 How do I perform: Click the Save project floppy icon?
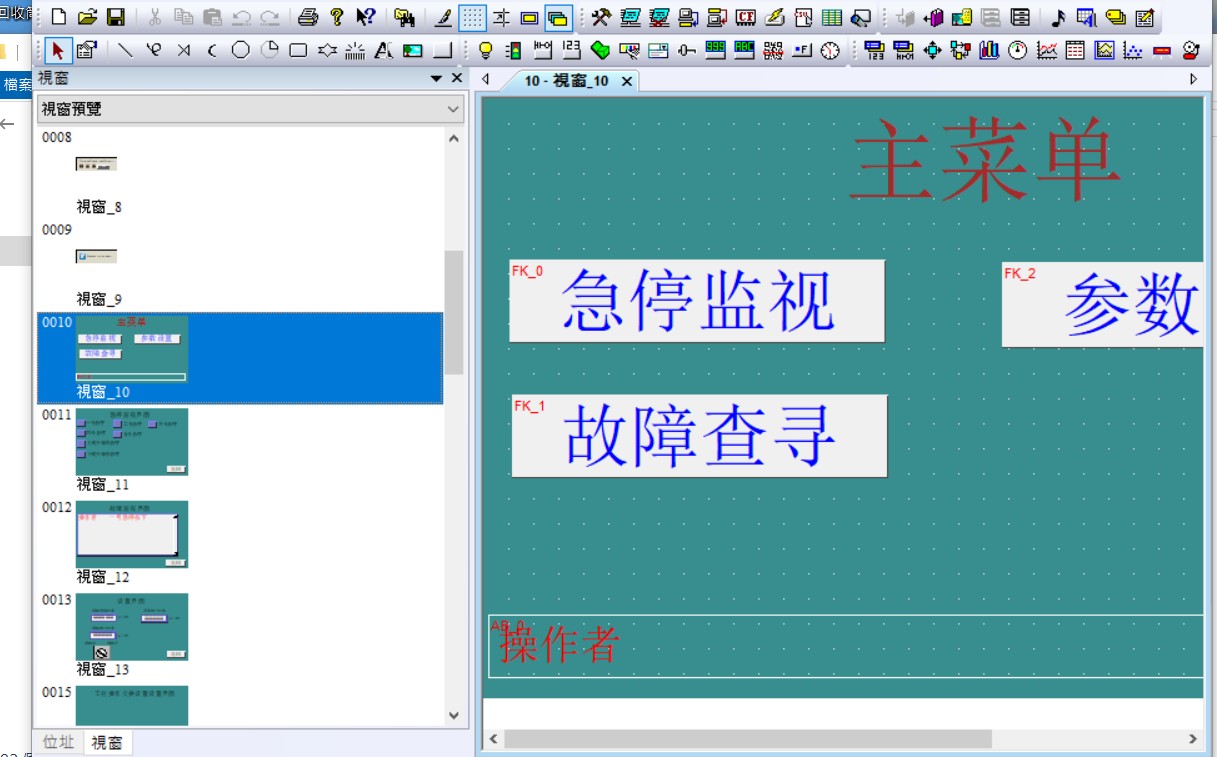pyautogui.click(x=116, y=17)
